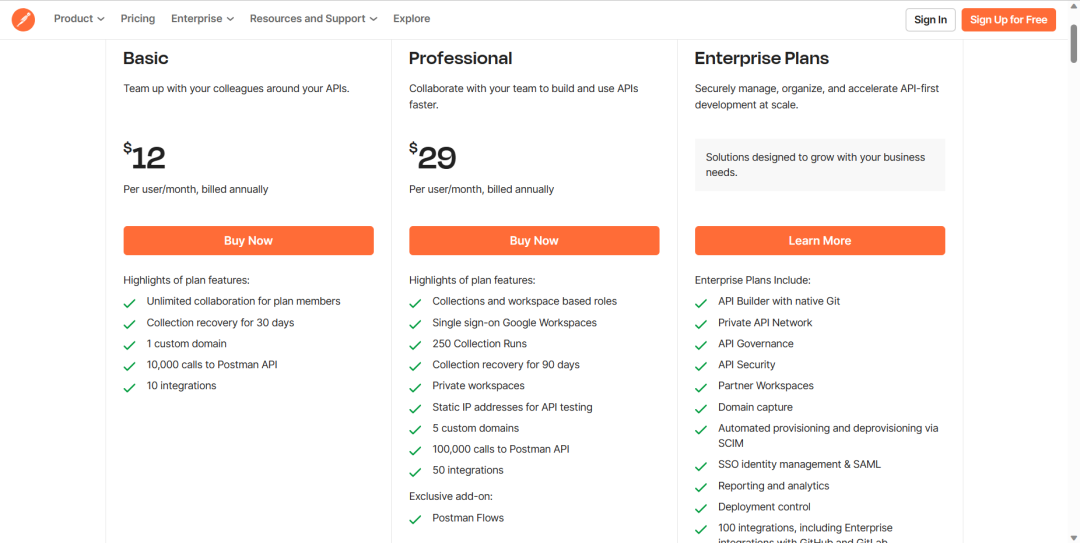Open the Product dropdown menu
This screenshot has width=1080, height=543.
(x=79, y=19)
